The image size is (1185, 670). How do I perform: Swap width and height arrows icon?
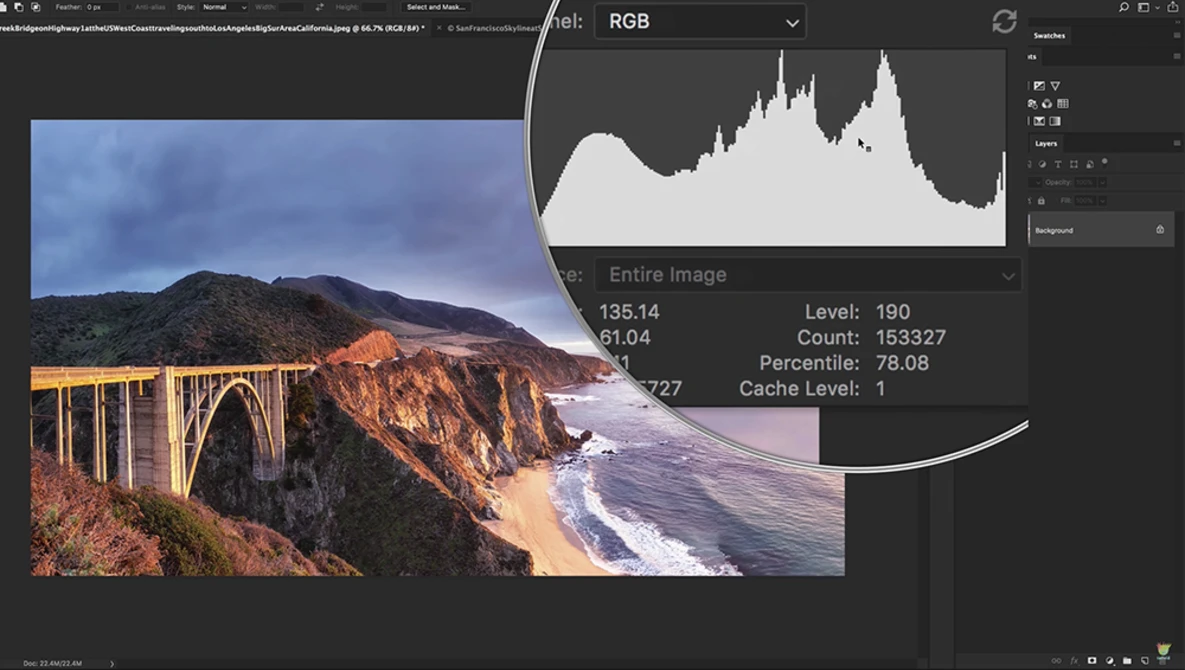pyautogui.click(x=319, y=7)
